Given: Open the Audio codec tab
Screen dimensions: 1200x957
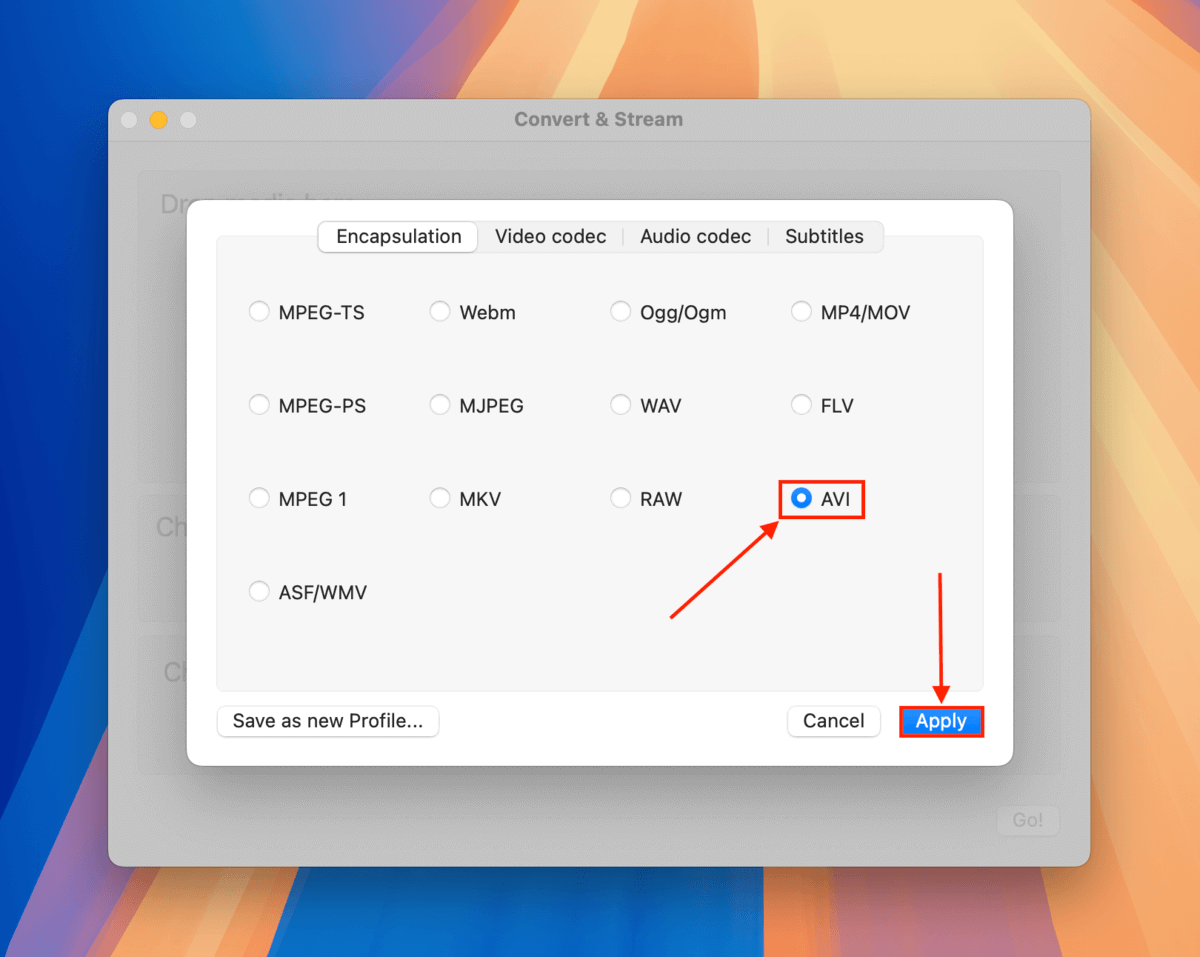Looking at the screenshot, I should coord(696,237).
